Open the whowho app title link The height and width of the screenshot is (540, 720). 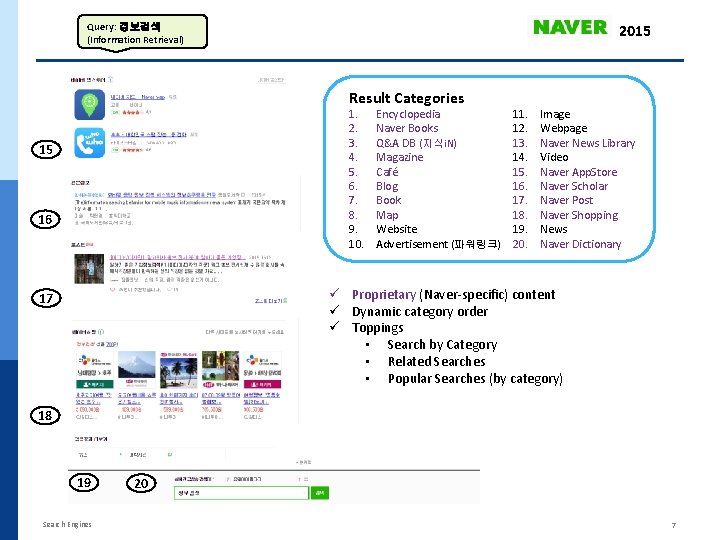click(148, 135)
